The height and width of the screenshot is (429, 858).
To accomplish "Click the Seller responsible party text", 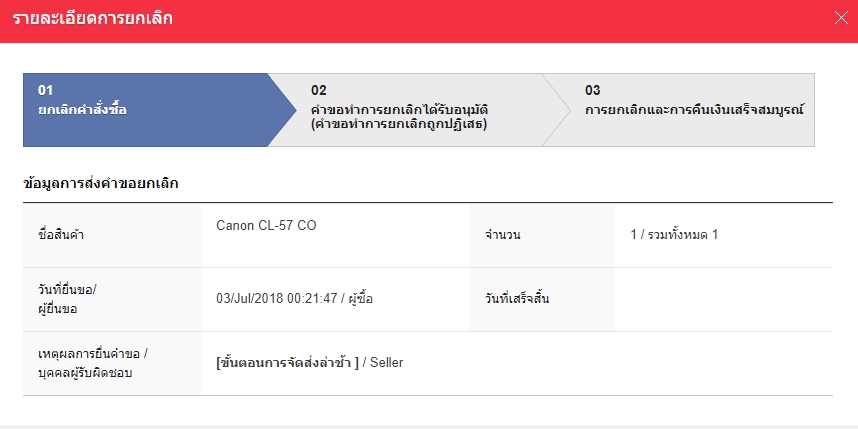I will point(386,362).
